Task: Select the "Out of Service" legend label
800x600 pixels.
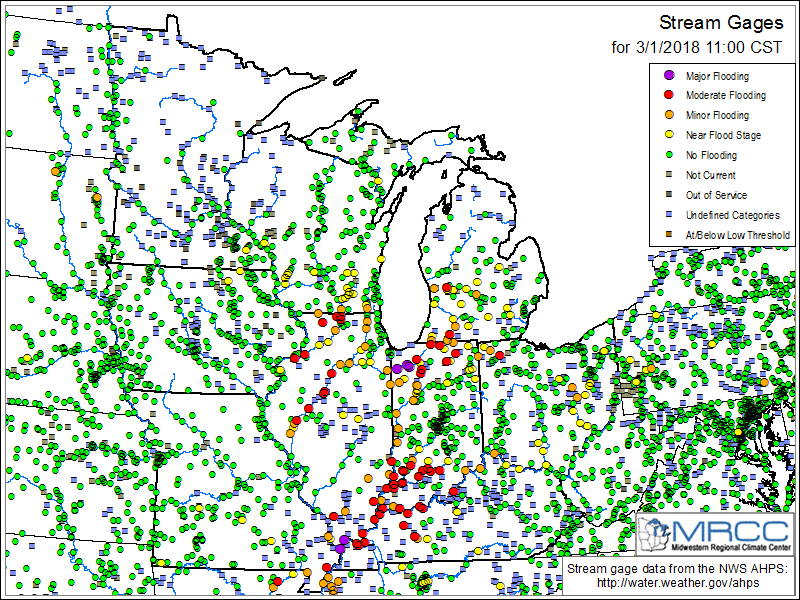Action: 716,195
